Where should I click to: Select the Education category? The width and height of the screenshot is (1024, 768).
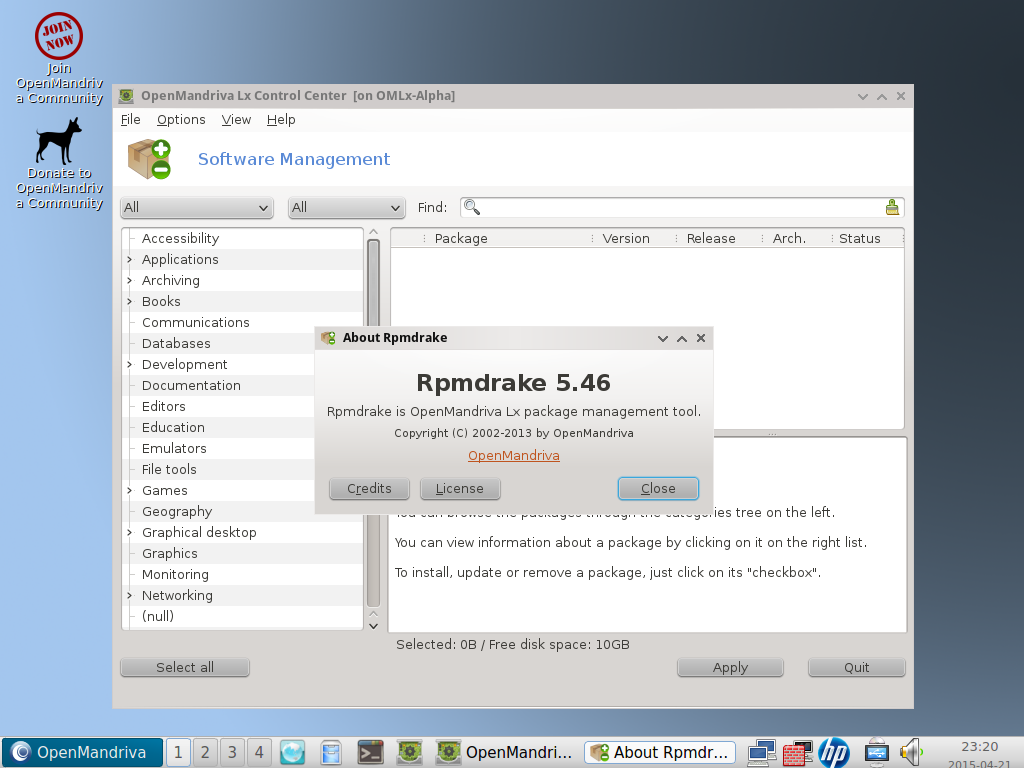tap(173, 427)
